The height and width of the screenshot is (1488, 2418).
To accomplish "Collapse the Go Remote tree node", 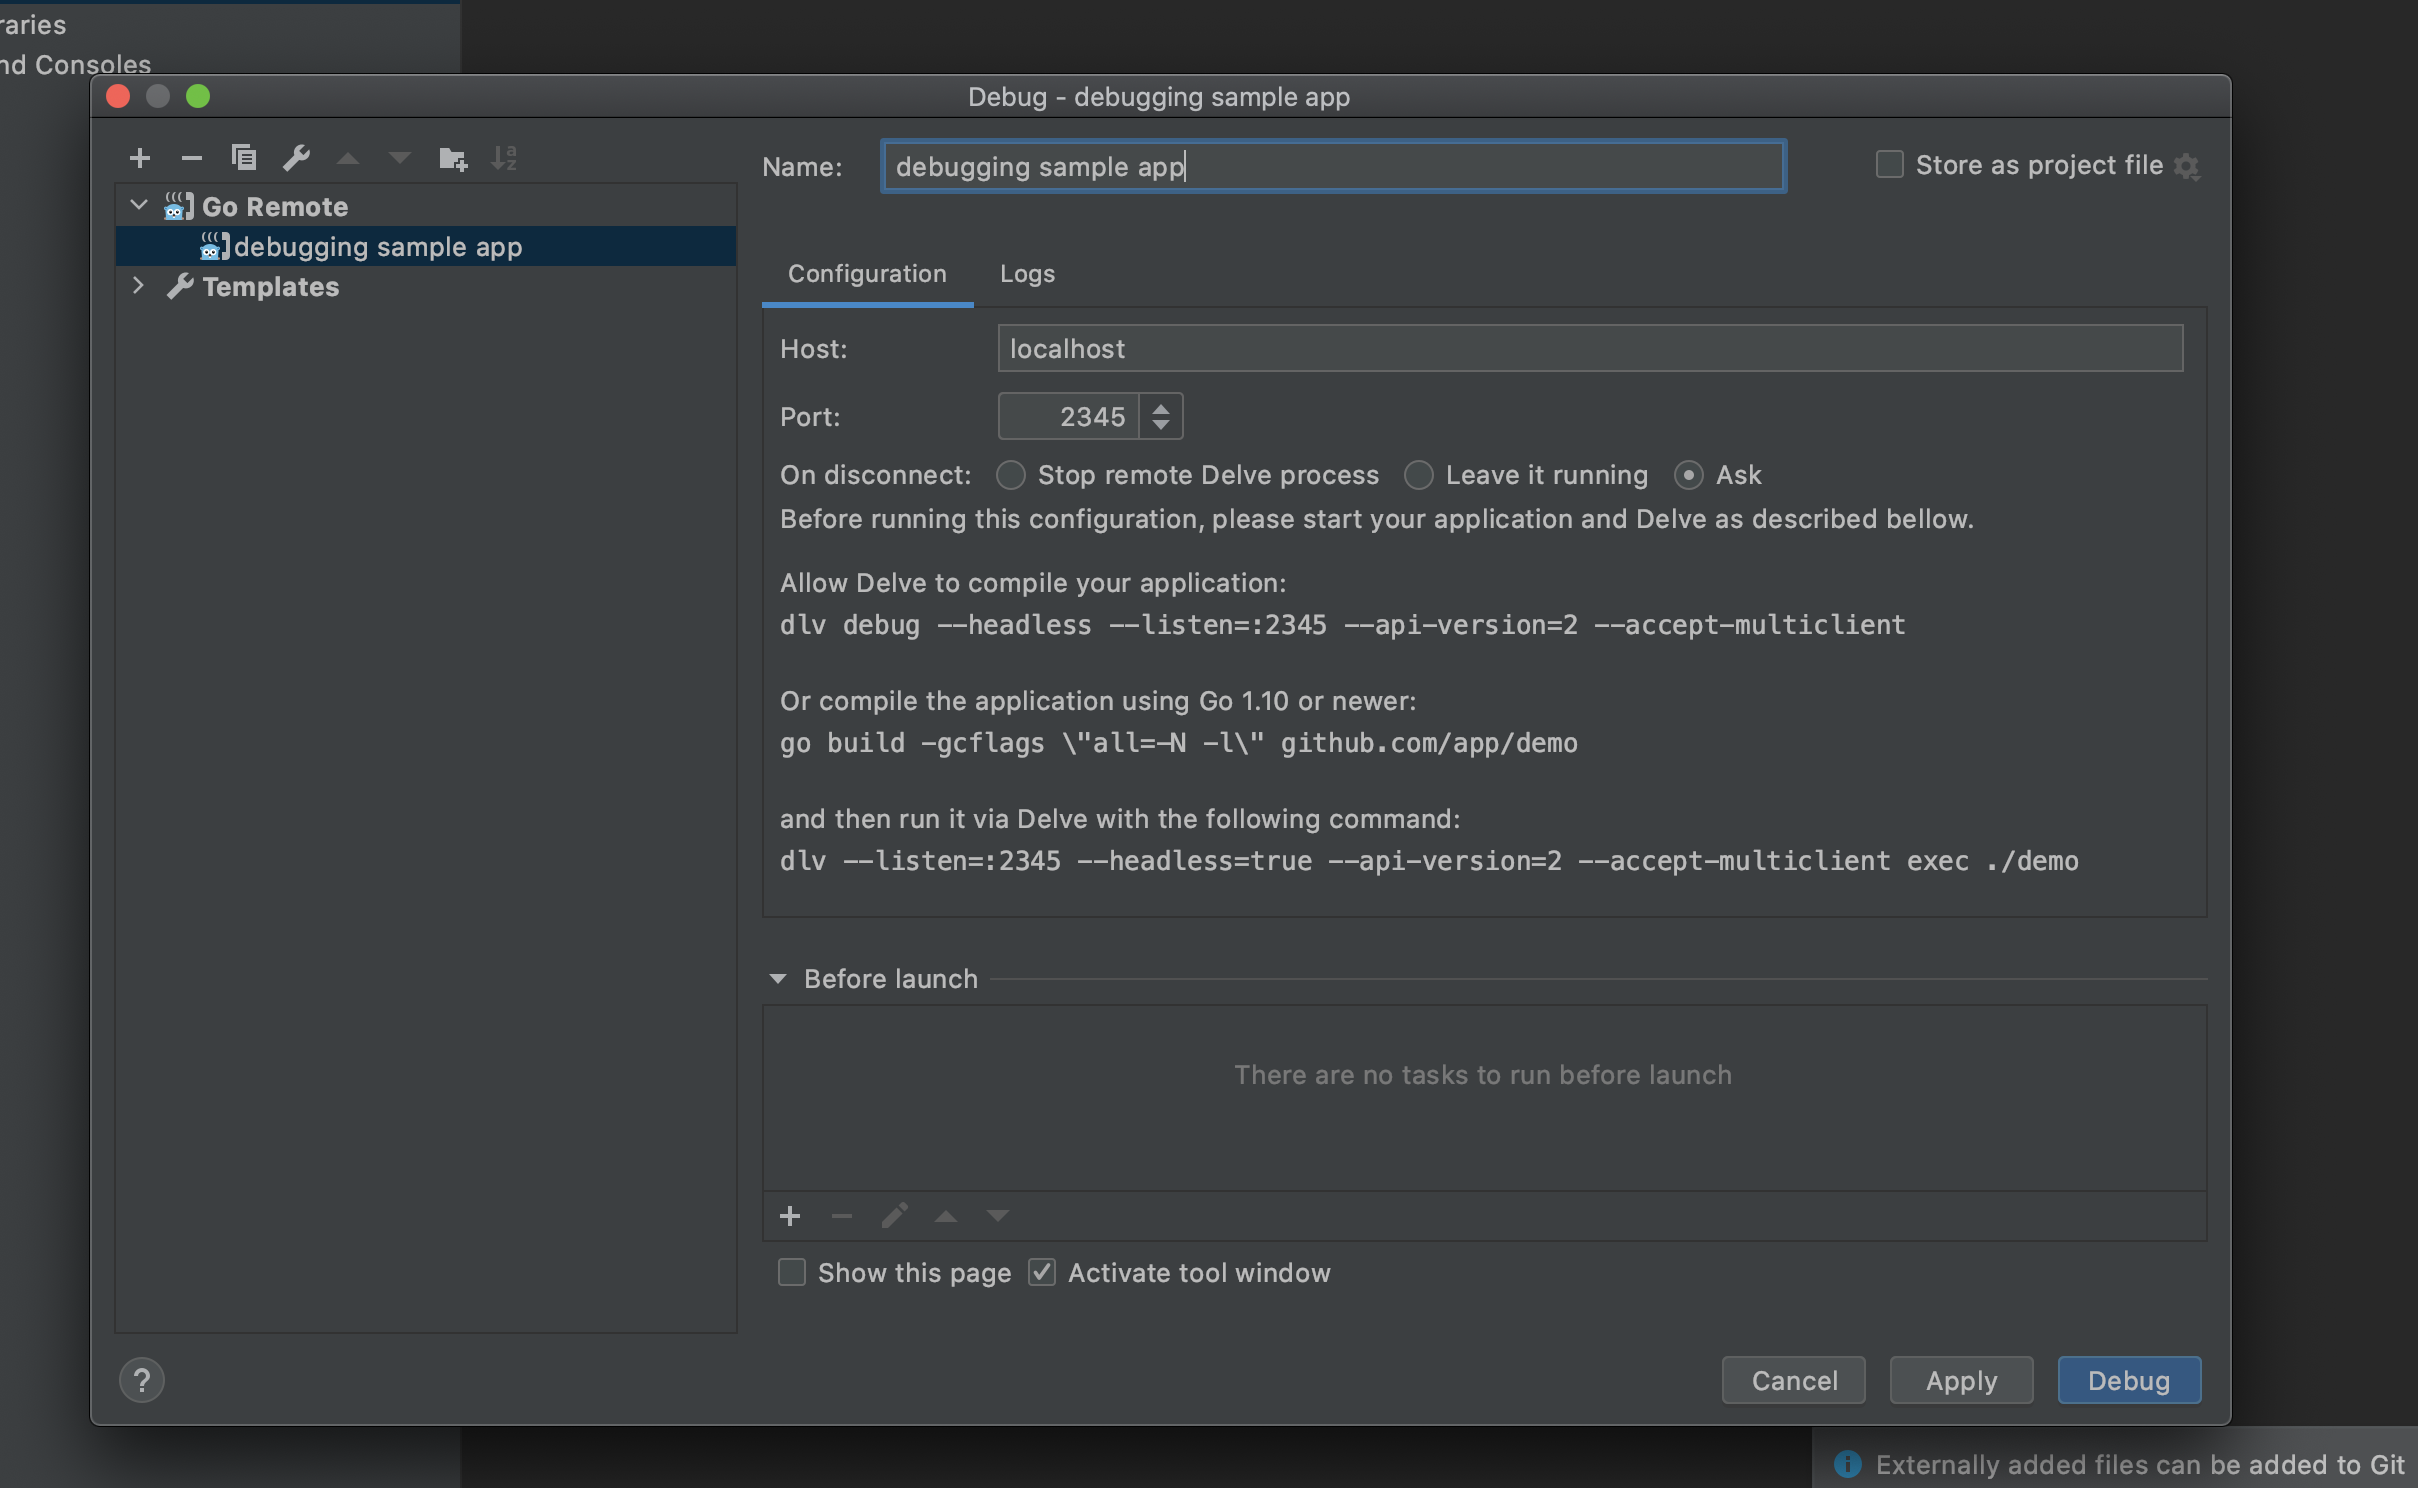I will (x=139, y=206).
